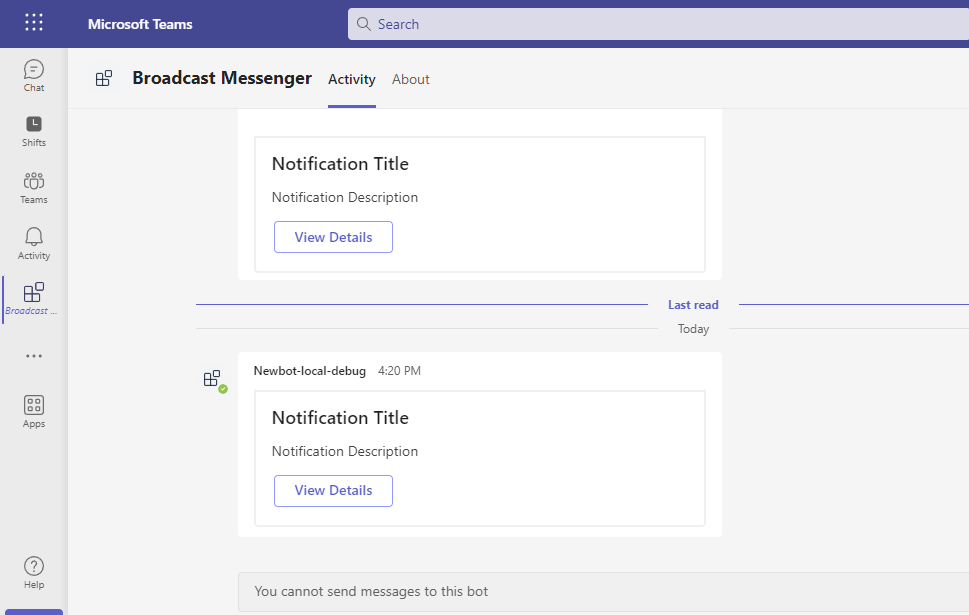The image size is (969, 615).
Task: Expand the more-options ellipsis in sidebar
Action: [33, 355]
